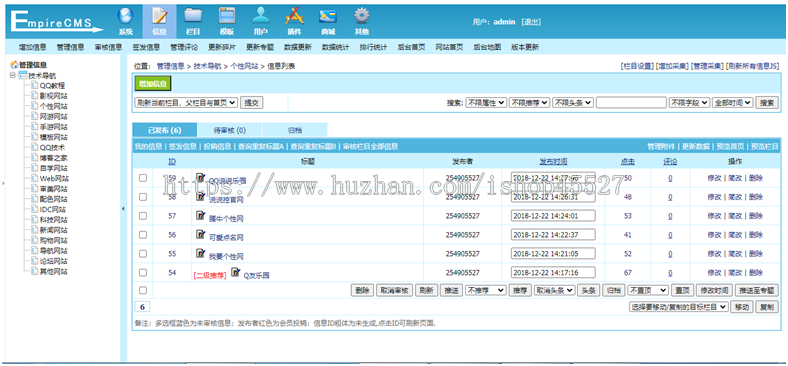Click the edit icon beside 腾牛个性网
This screenshot has height=366, width=788.
[x=201, y=215]
